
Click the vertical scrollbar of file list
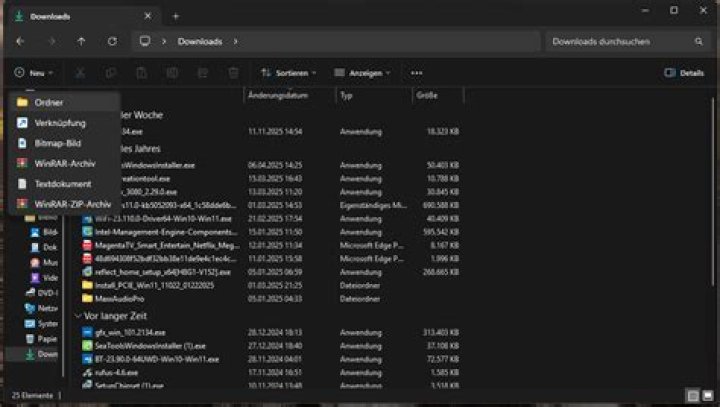click(x=713, y=193)
